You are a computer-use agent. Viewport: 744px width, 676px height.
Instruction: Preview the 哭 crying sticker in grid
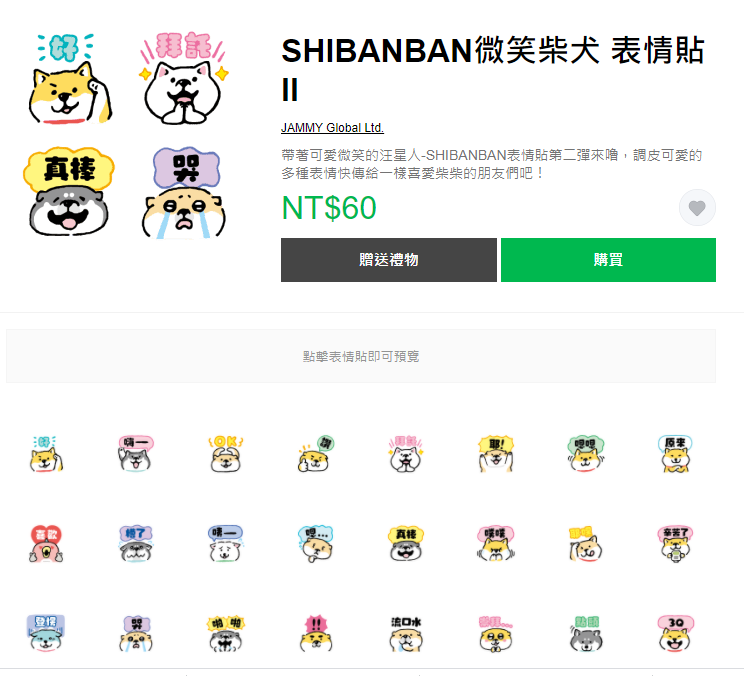coord(136,633)
